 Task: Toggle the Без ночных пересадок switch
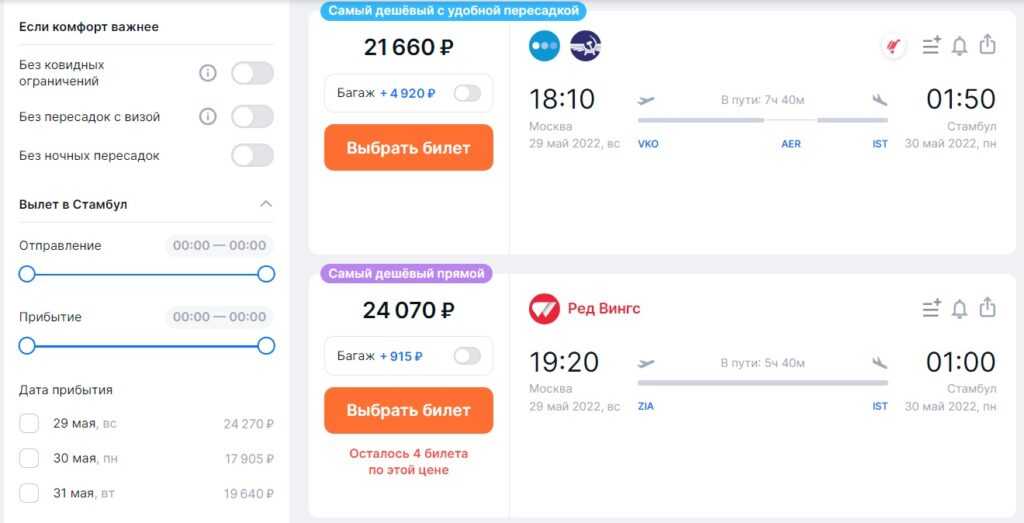(x=252, y=156)
